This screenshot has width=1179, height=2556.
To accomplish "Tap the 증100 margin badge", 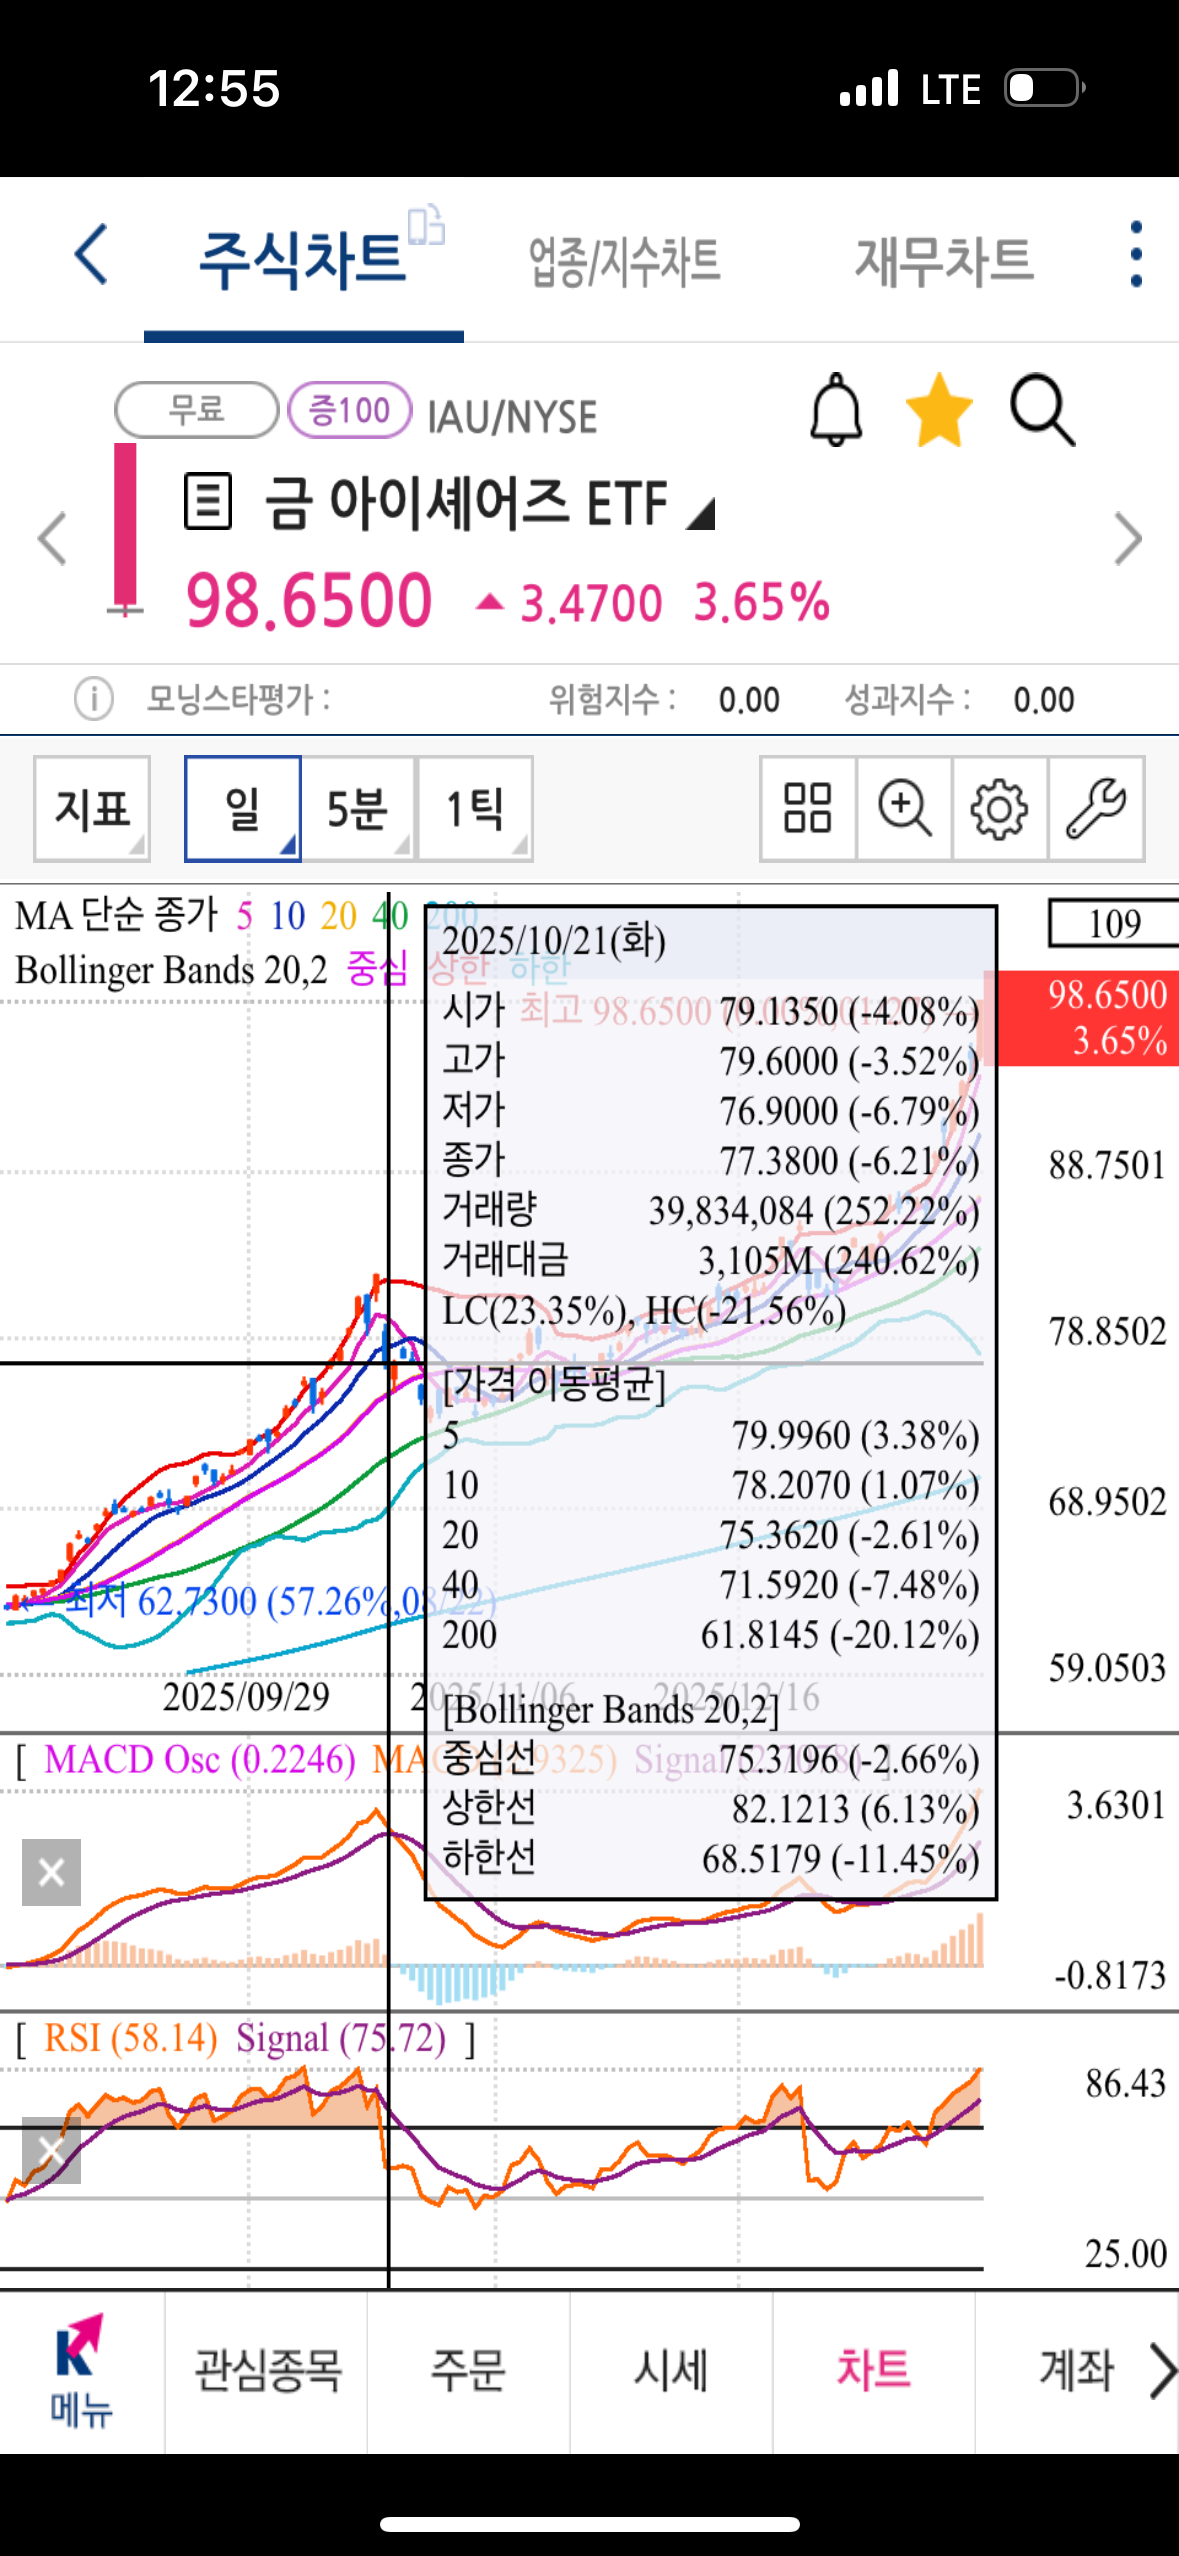I will (x=349, y=409).
